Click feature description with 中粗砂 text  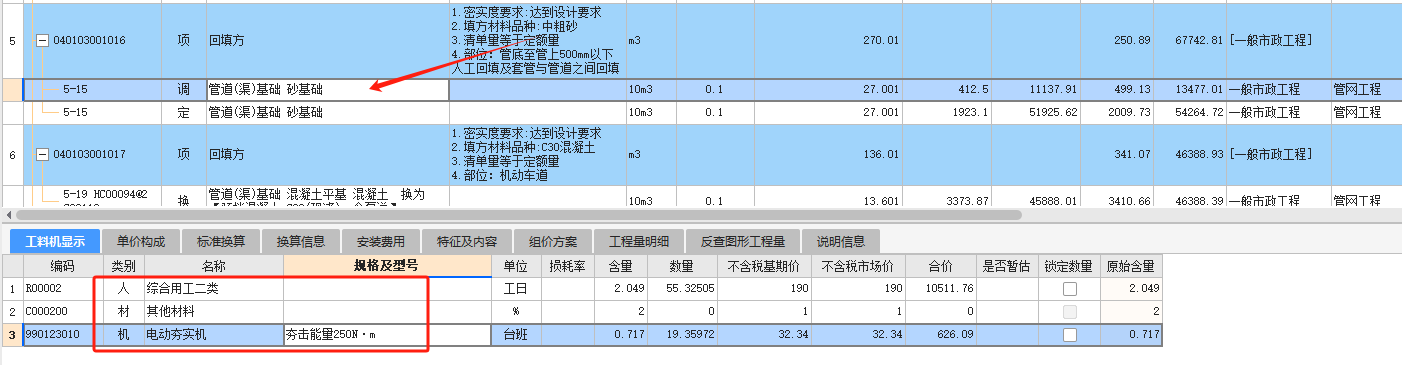point(538,41)
